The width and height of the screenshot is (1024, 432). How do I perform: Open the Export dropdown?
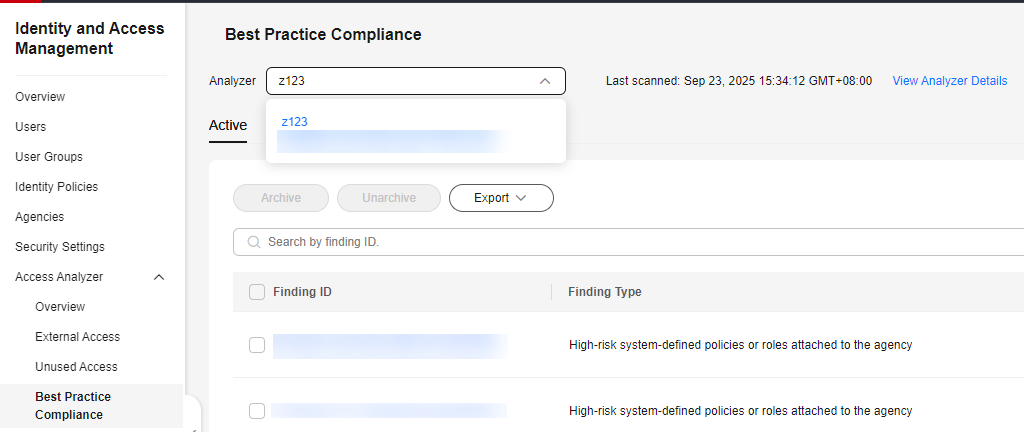[501, 198]
